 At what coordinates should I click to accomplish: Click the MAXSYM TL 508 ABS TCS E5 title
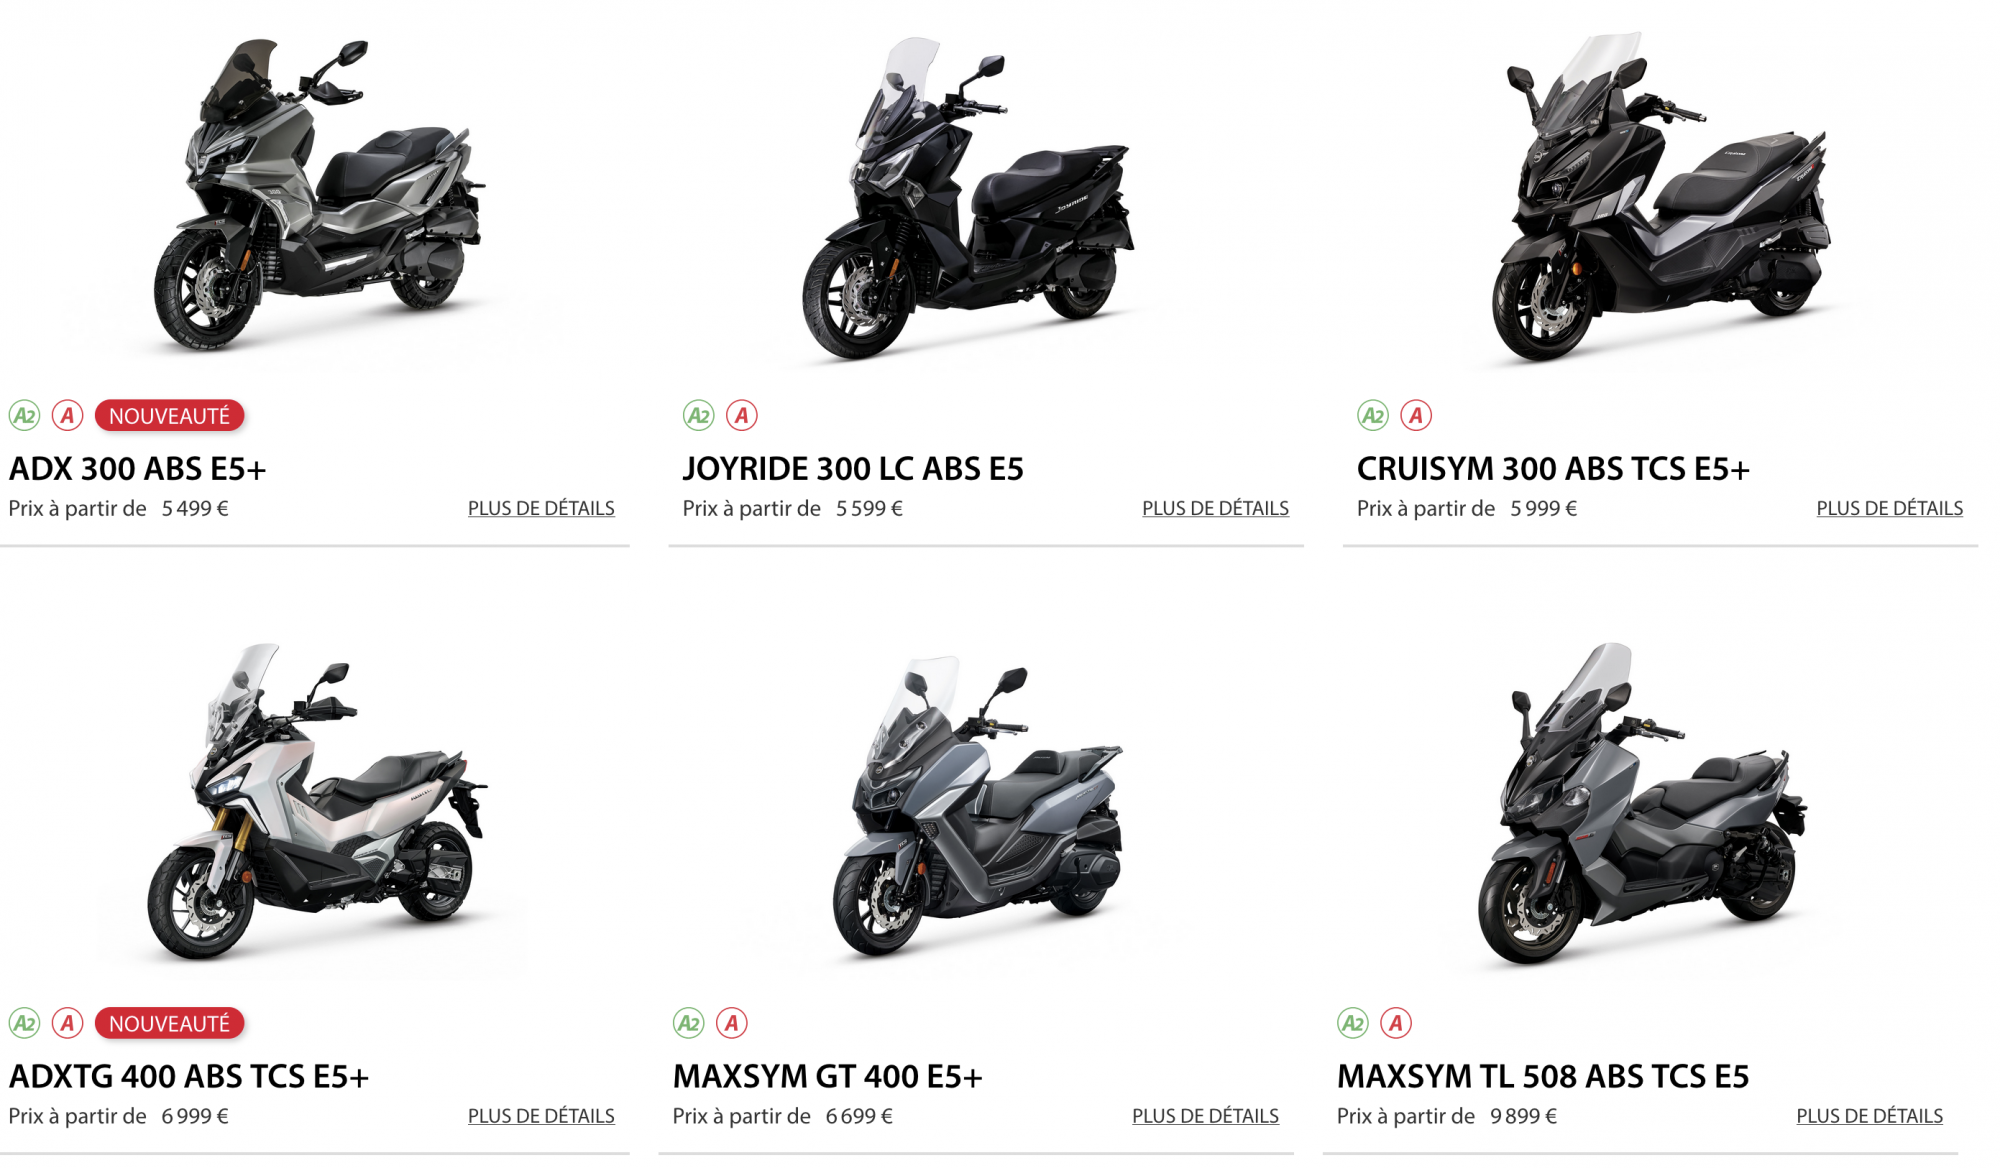(x=1543, y=1076)
